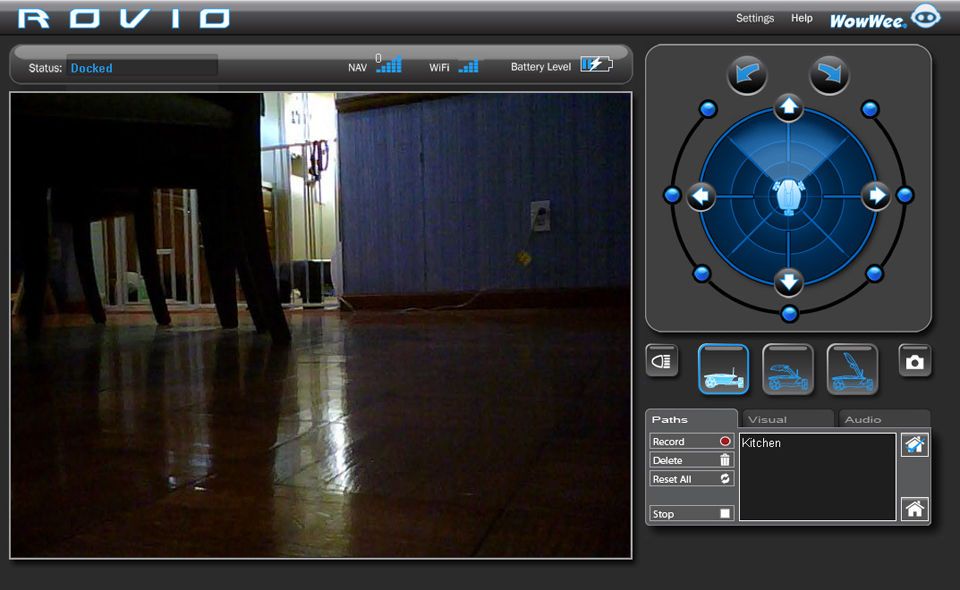Viewport: 960px width, 590px height.
Task: Click the right blue dot on the ring
Action: [x=905, y=195]
